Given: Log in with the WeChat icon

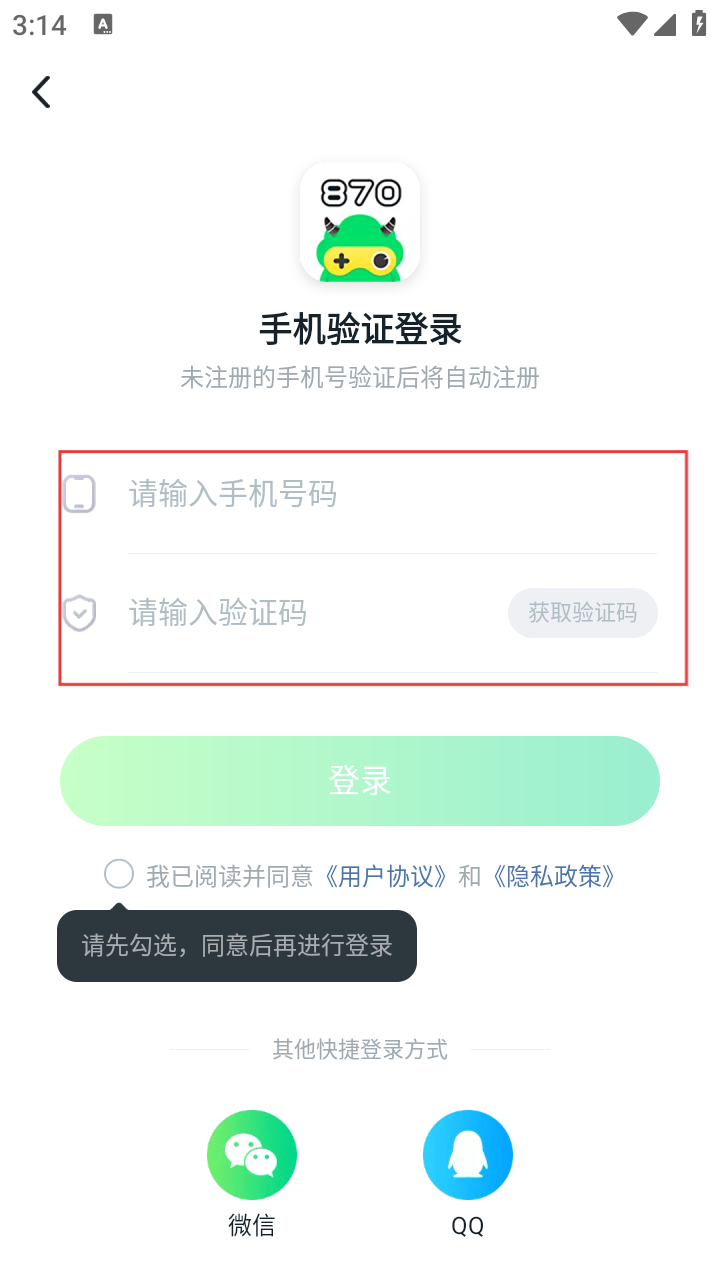Looking at the screenshot, I should point(252,1155).
